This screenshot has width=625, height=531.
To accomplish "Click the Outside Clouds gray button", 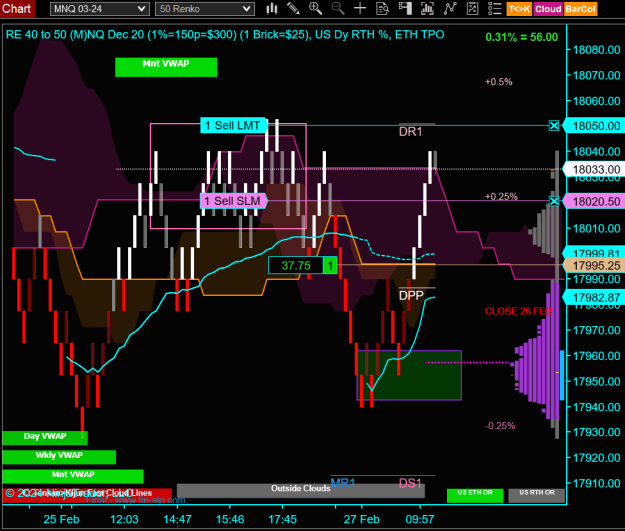I will [x=301, y=490].
